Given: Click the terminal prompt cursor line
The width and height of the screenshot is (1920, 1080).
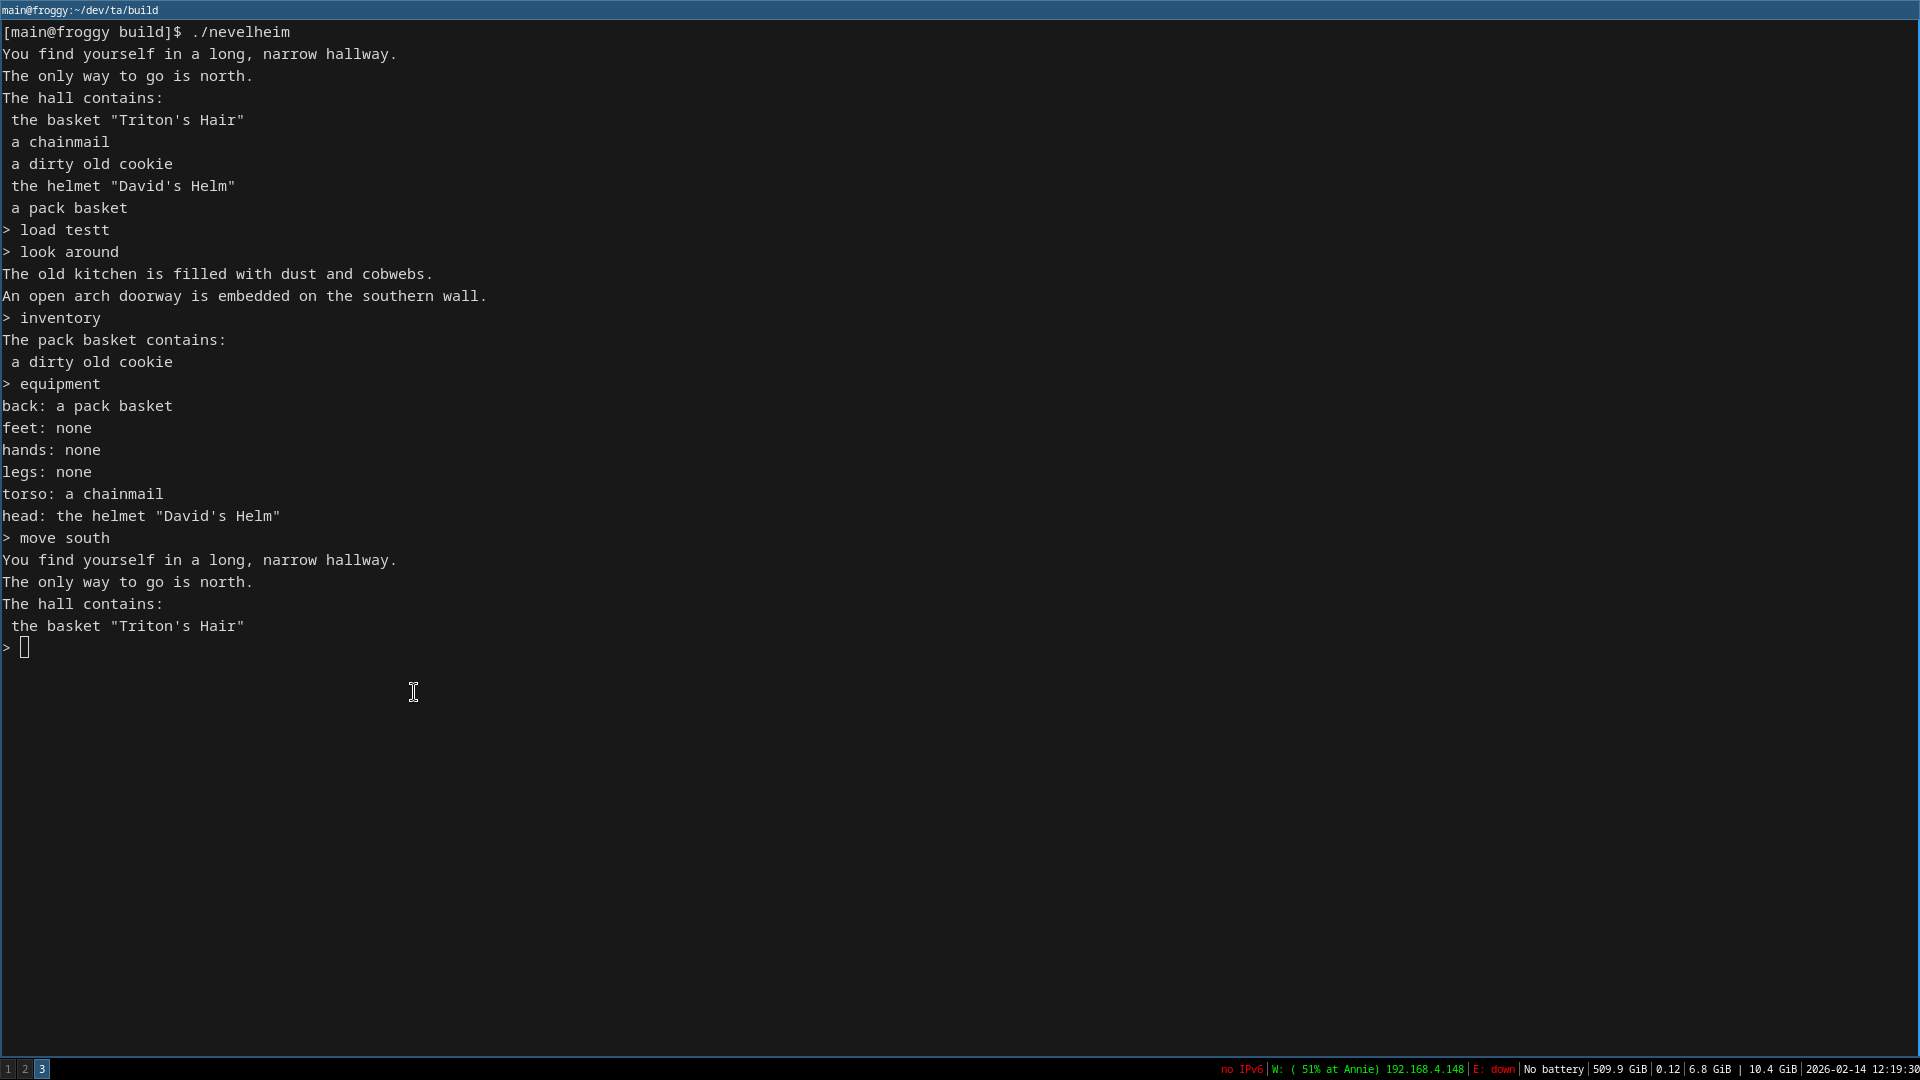Looking at the screenshot, I should pos(24,648).
